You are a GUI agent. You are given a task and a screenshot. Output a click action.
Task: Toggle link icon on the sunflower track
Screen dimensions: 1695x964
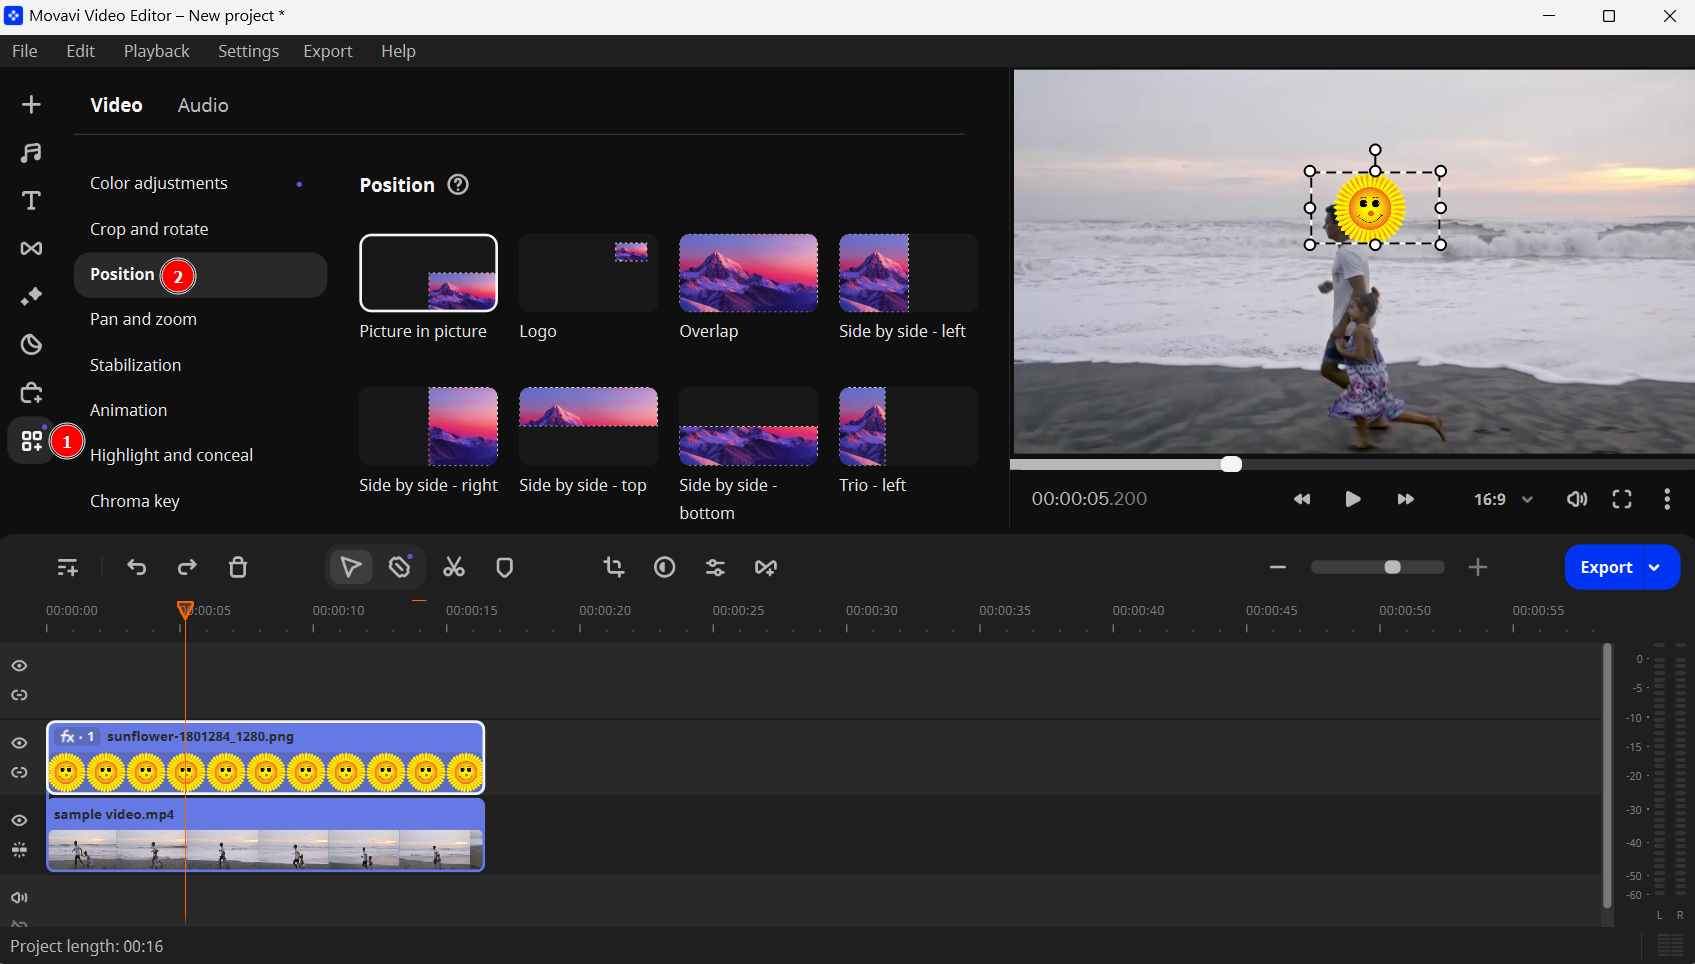pyautogui.click(x=19, y=773)
